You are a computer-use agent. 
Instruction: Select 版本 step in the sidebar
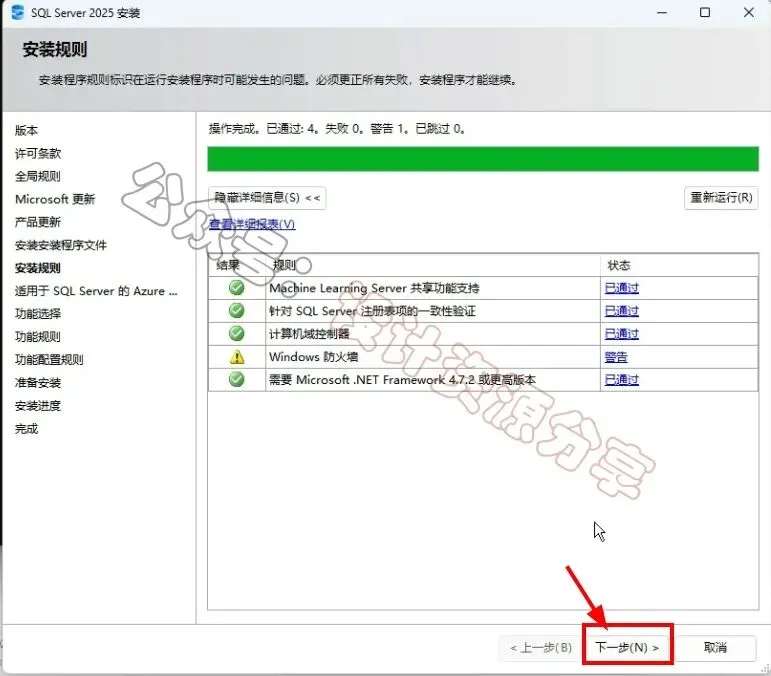[26, 130]
